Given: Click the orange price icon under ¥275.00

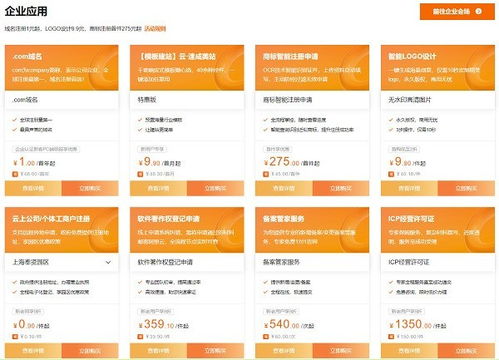Looking at the screenshot, I should [x=266, y=174].
